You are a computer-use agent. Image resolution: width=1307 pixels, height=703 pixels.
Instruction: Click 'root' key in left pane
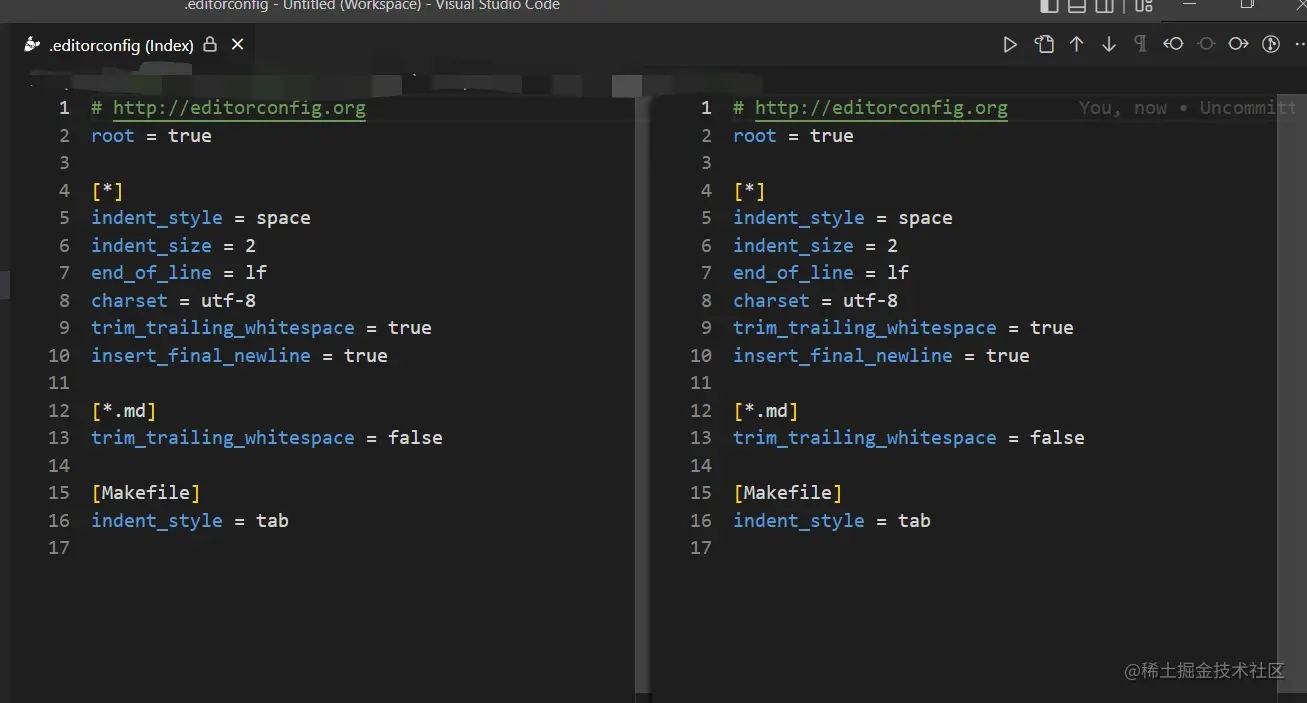(113, 136)
